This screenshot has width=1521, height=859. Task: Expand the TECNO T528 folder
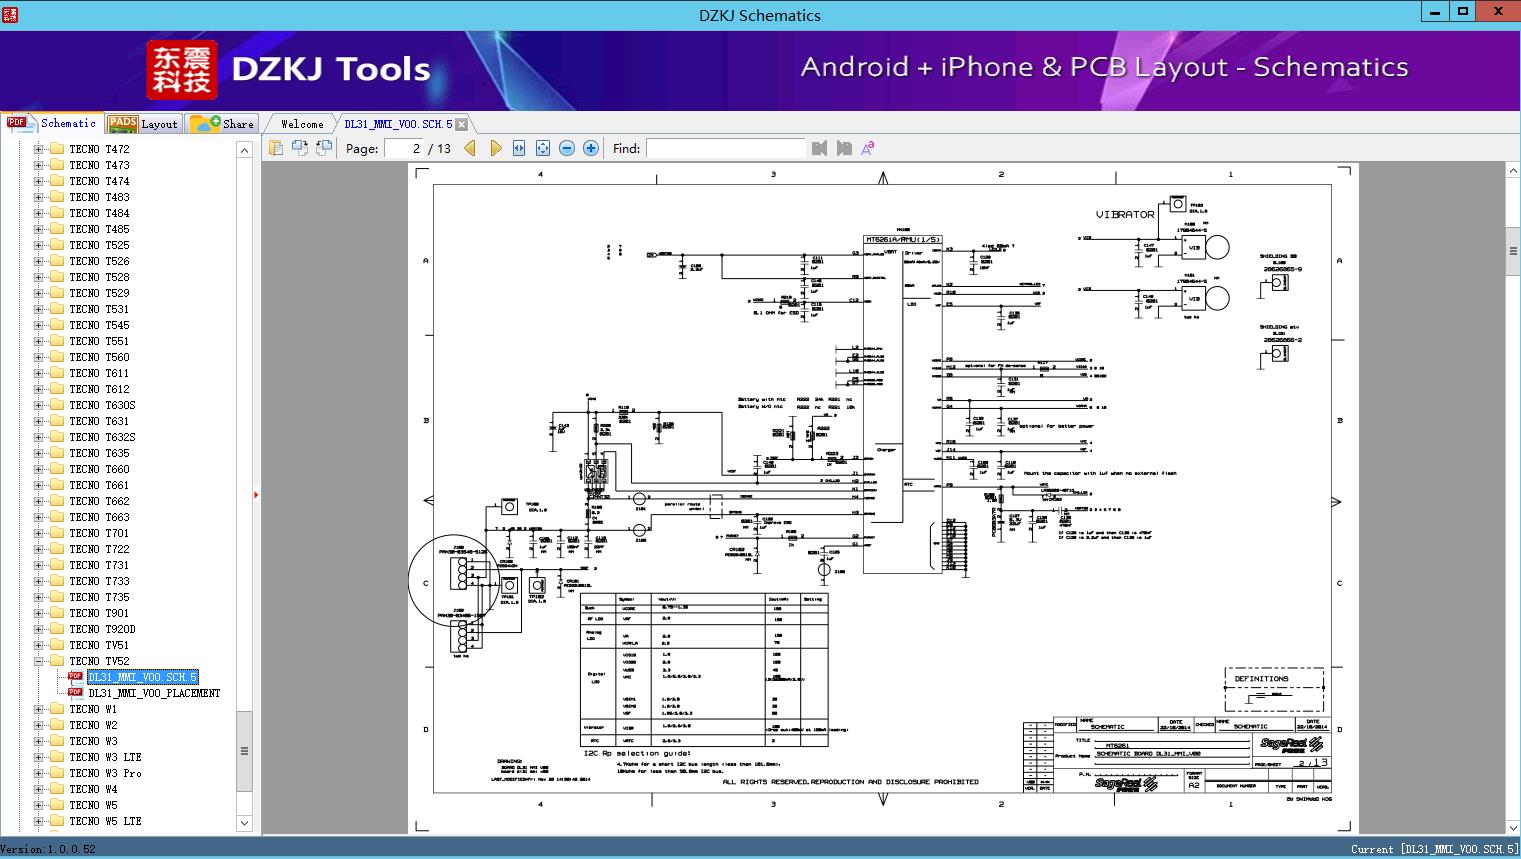click(x=38, y=277)
